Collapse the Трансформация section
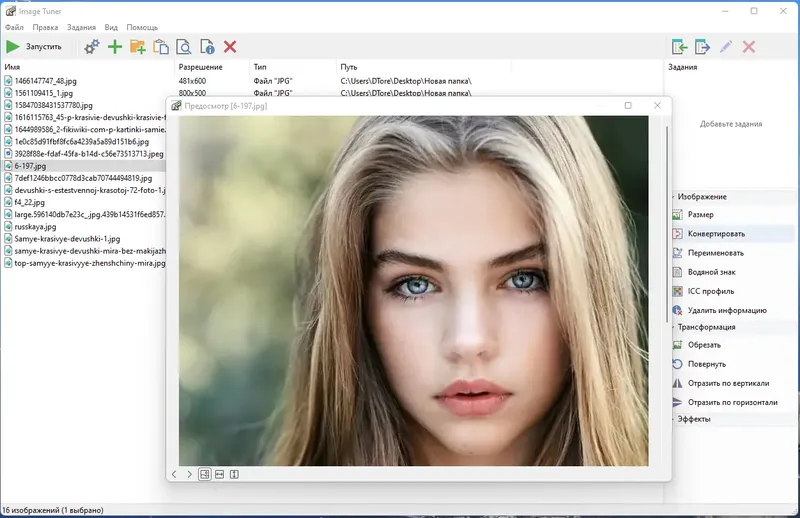The width and height of the screenshot is (800, 518). click(x=671, y=327)
